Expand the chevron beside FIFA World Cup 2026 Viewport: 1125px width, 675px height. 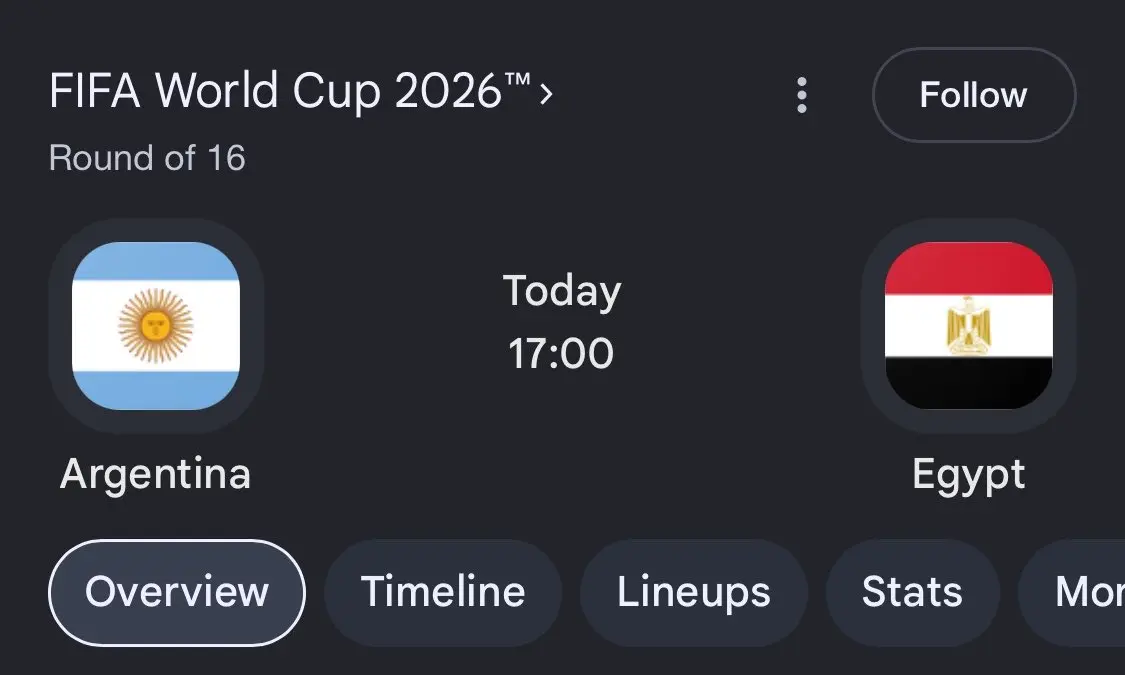547,93
